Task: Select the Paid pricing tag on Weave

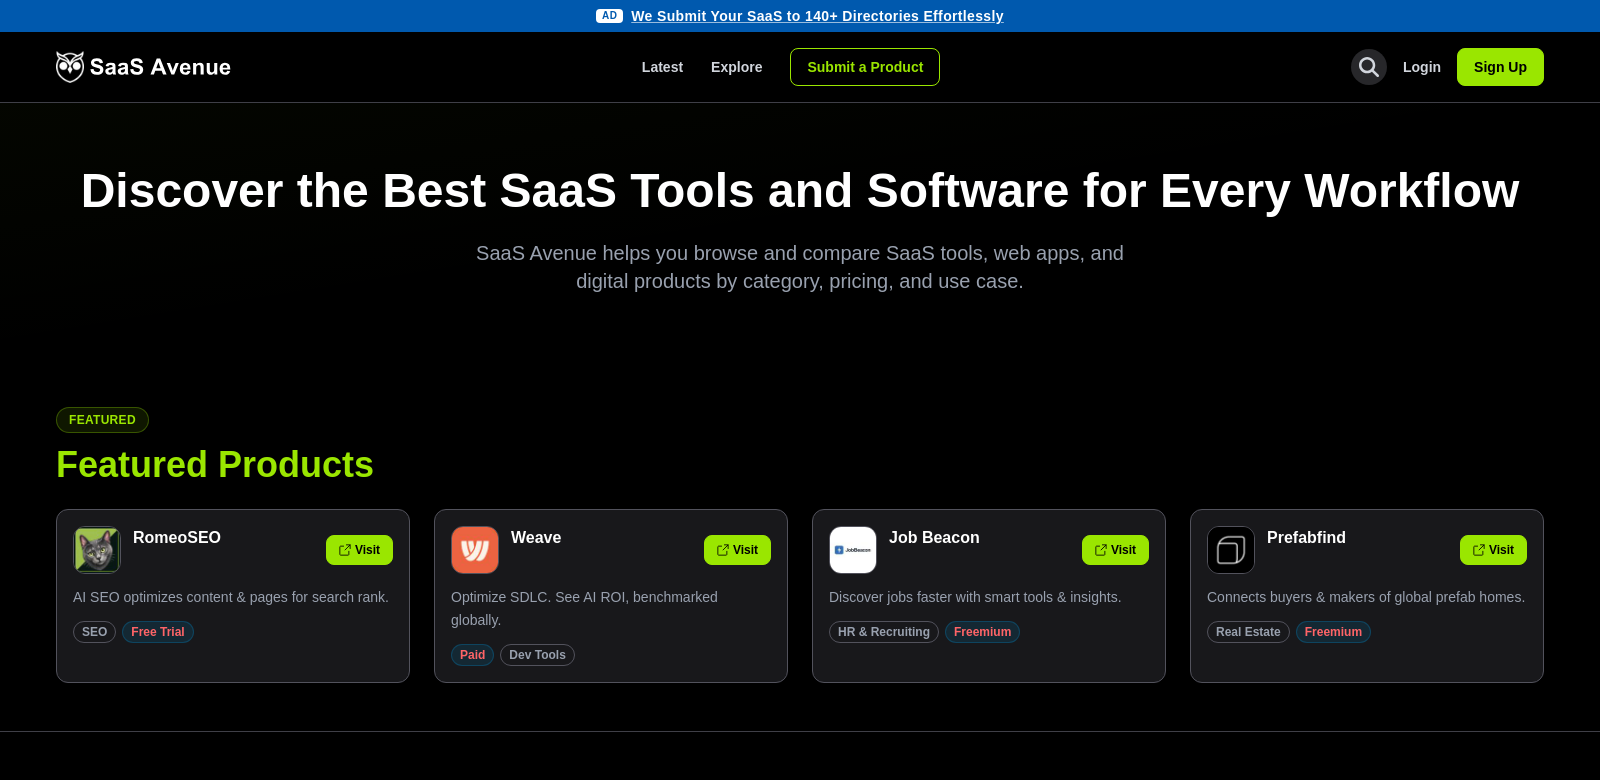Action: point(472,655)
